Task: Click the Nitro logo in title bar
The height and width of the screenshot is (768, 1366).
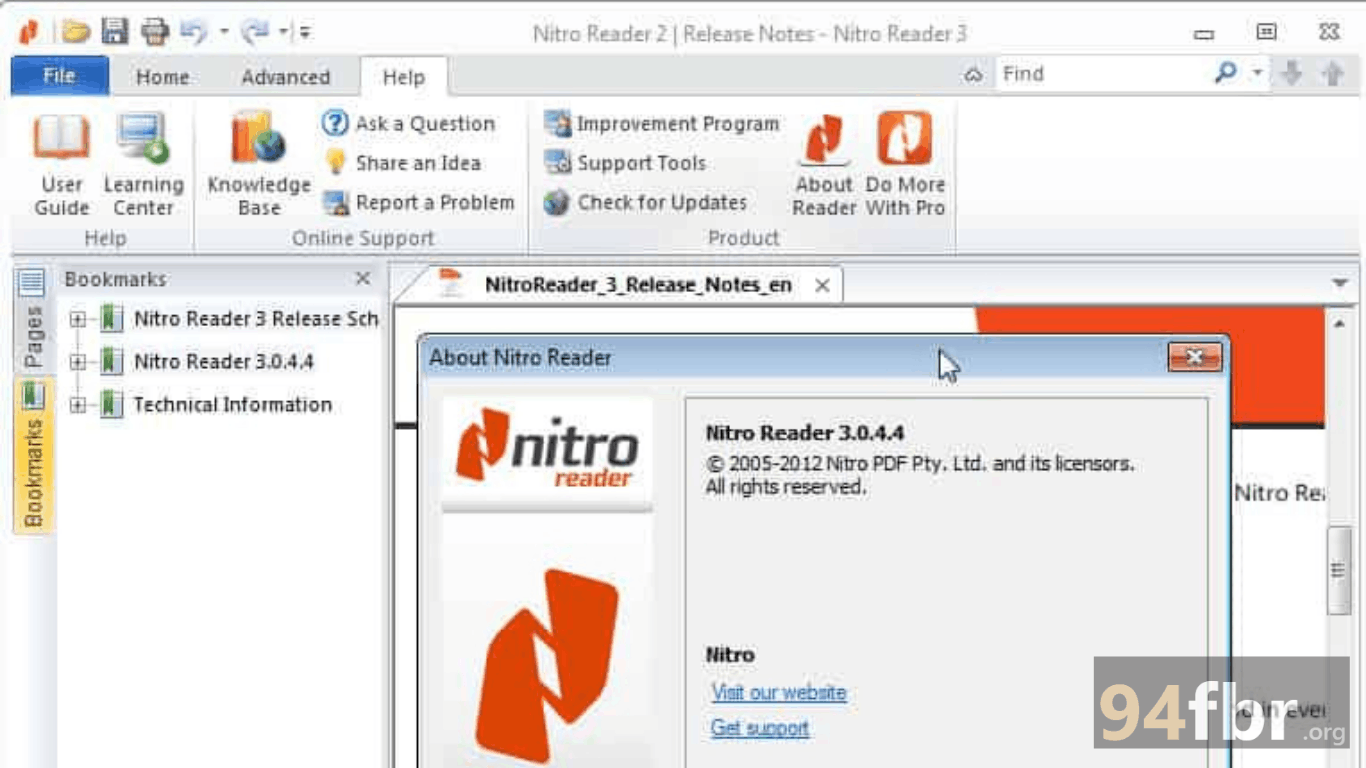Action: [30, 32]
